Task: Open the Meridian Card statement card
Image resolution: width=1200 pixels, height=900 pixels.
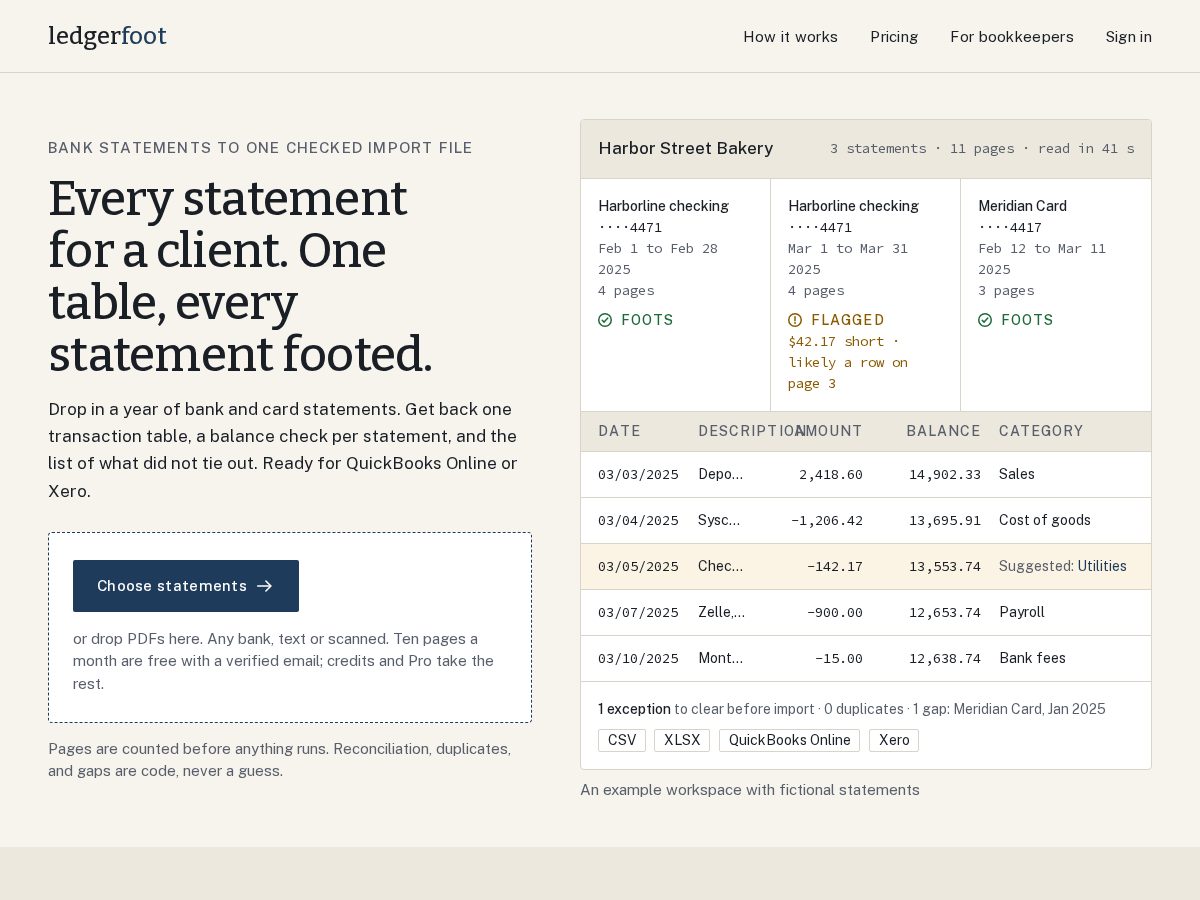Action: 1056,295
